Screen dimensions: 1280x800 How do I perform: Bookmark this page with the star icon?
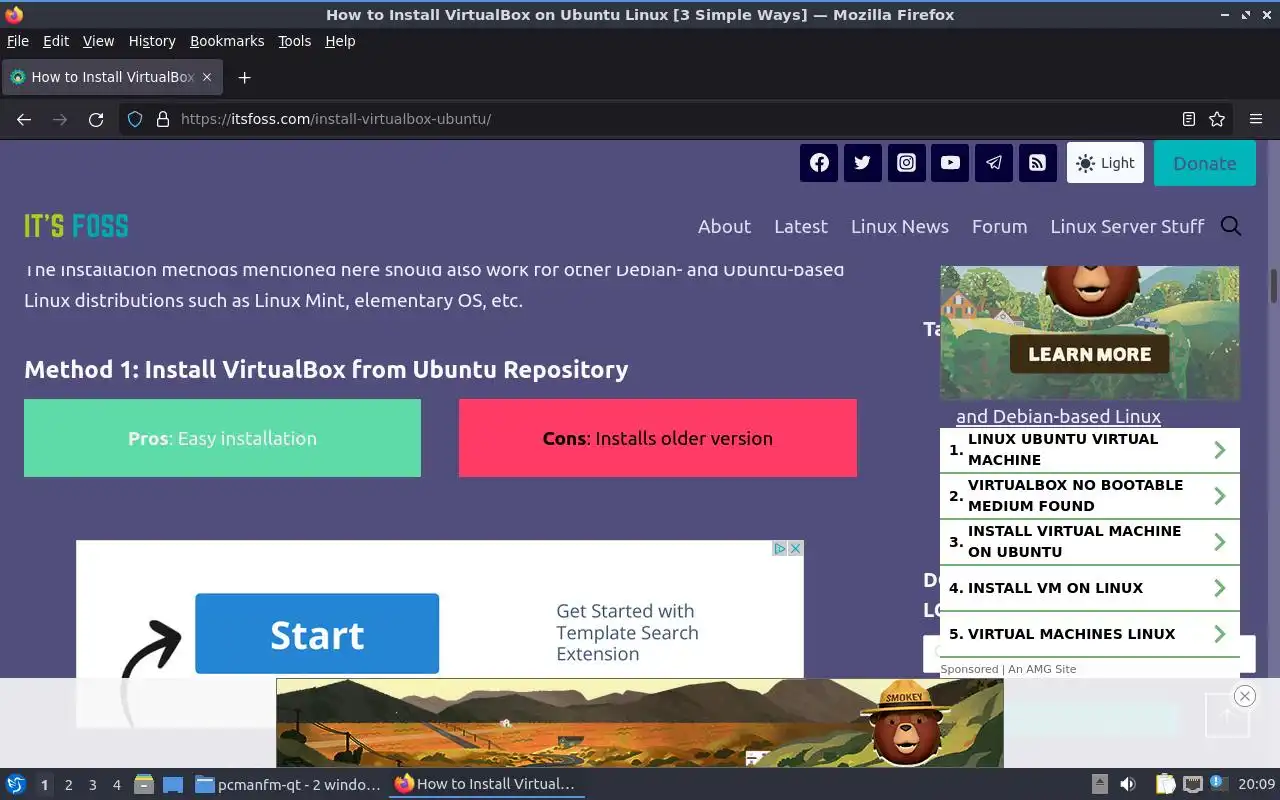pos(1217,119)
